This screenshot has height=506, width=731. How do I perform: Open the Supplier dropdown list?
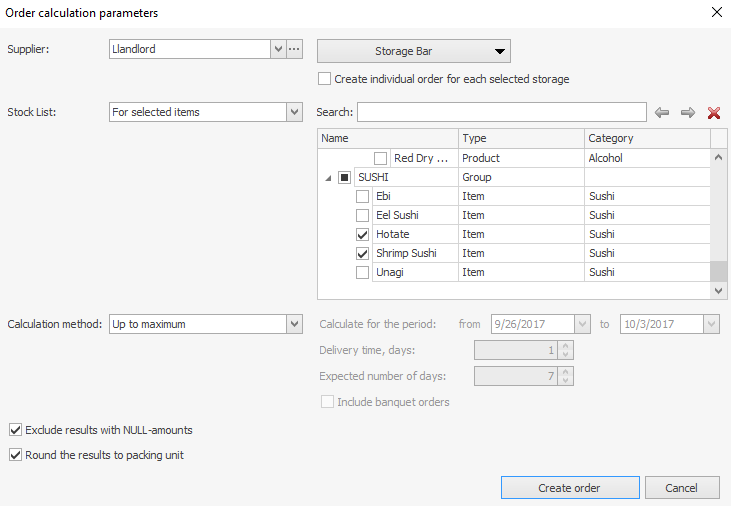click(x=277, y=49)
